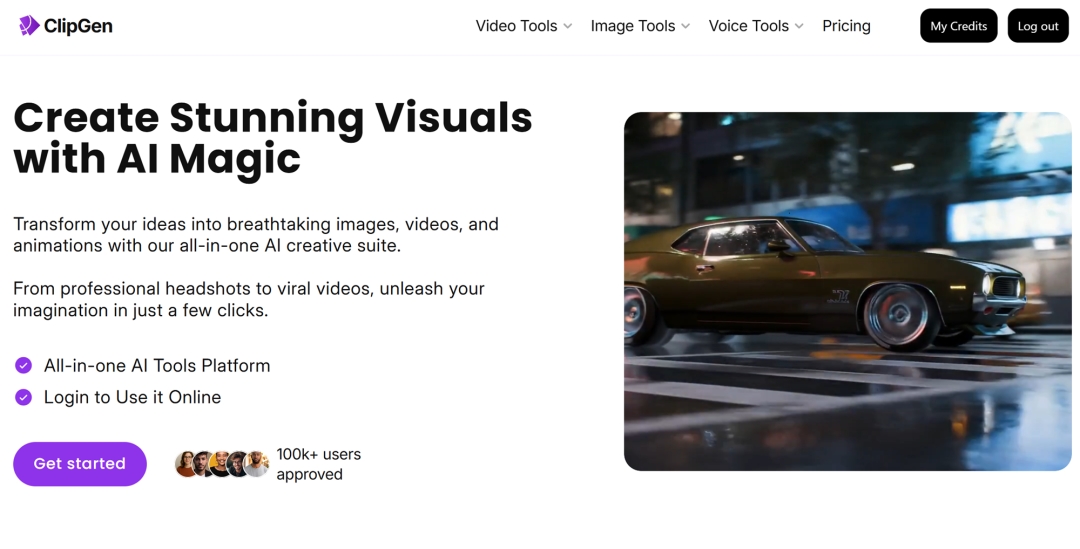The width and height of the screenshot is (1080, 549).
Task: Go to the Pricing page
Action: tap(846, 26)
